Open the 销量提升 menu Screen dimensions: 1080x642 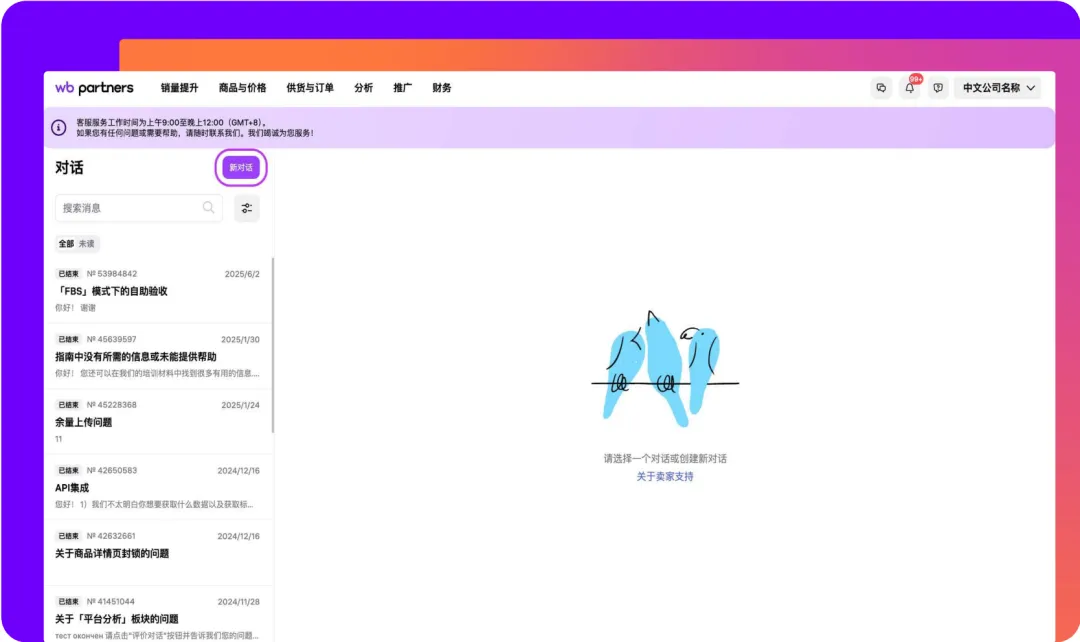(180, 88)
